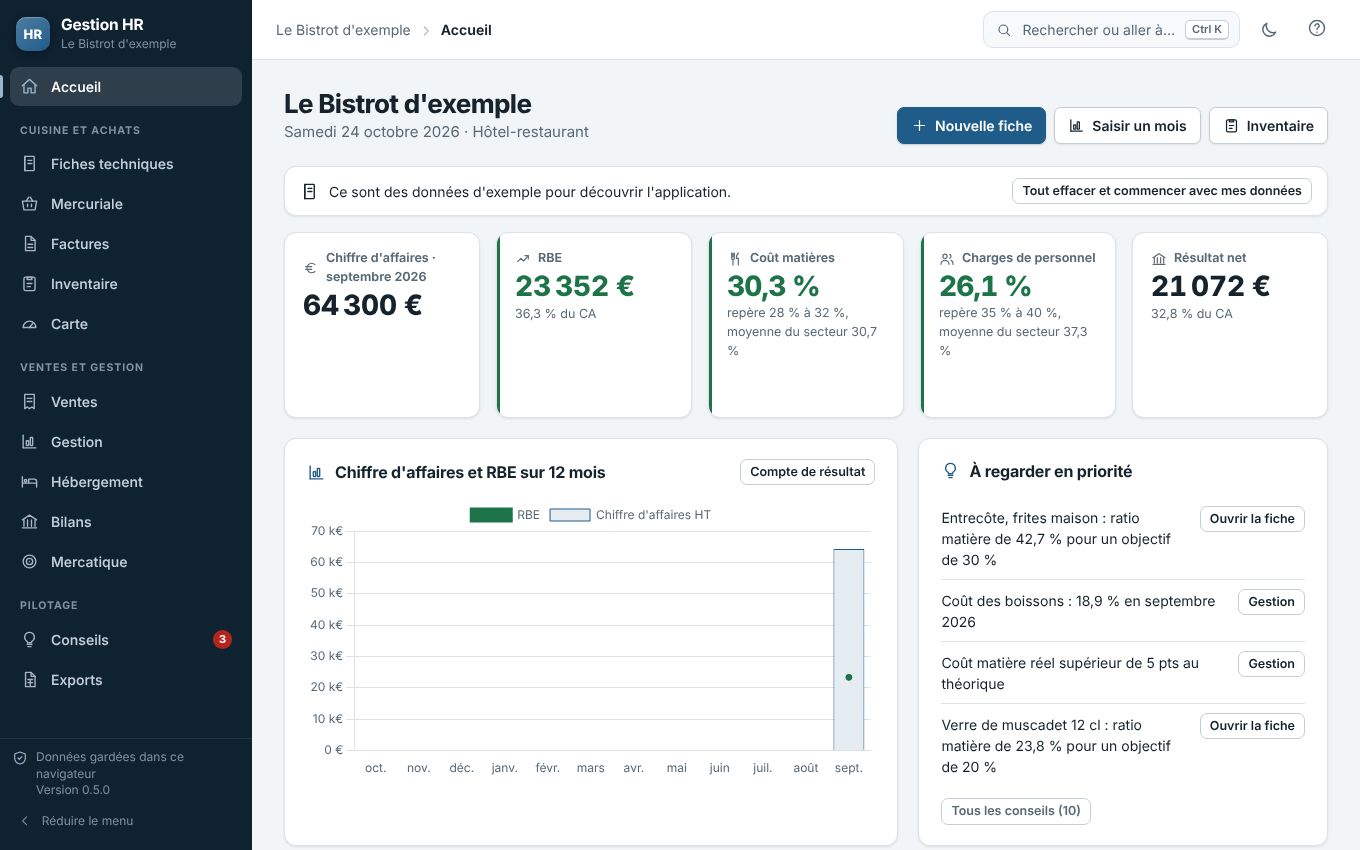Click the Coût matières 30,3 % card
1360x850 pixels.
click(806, 325)
